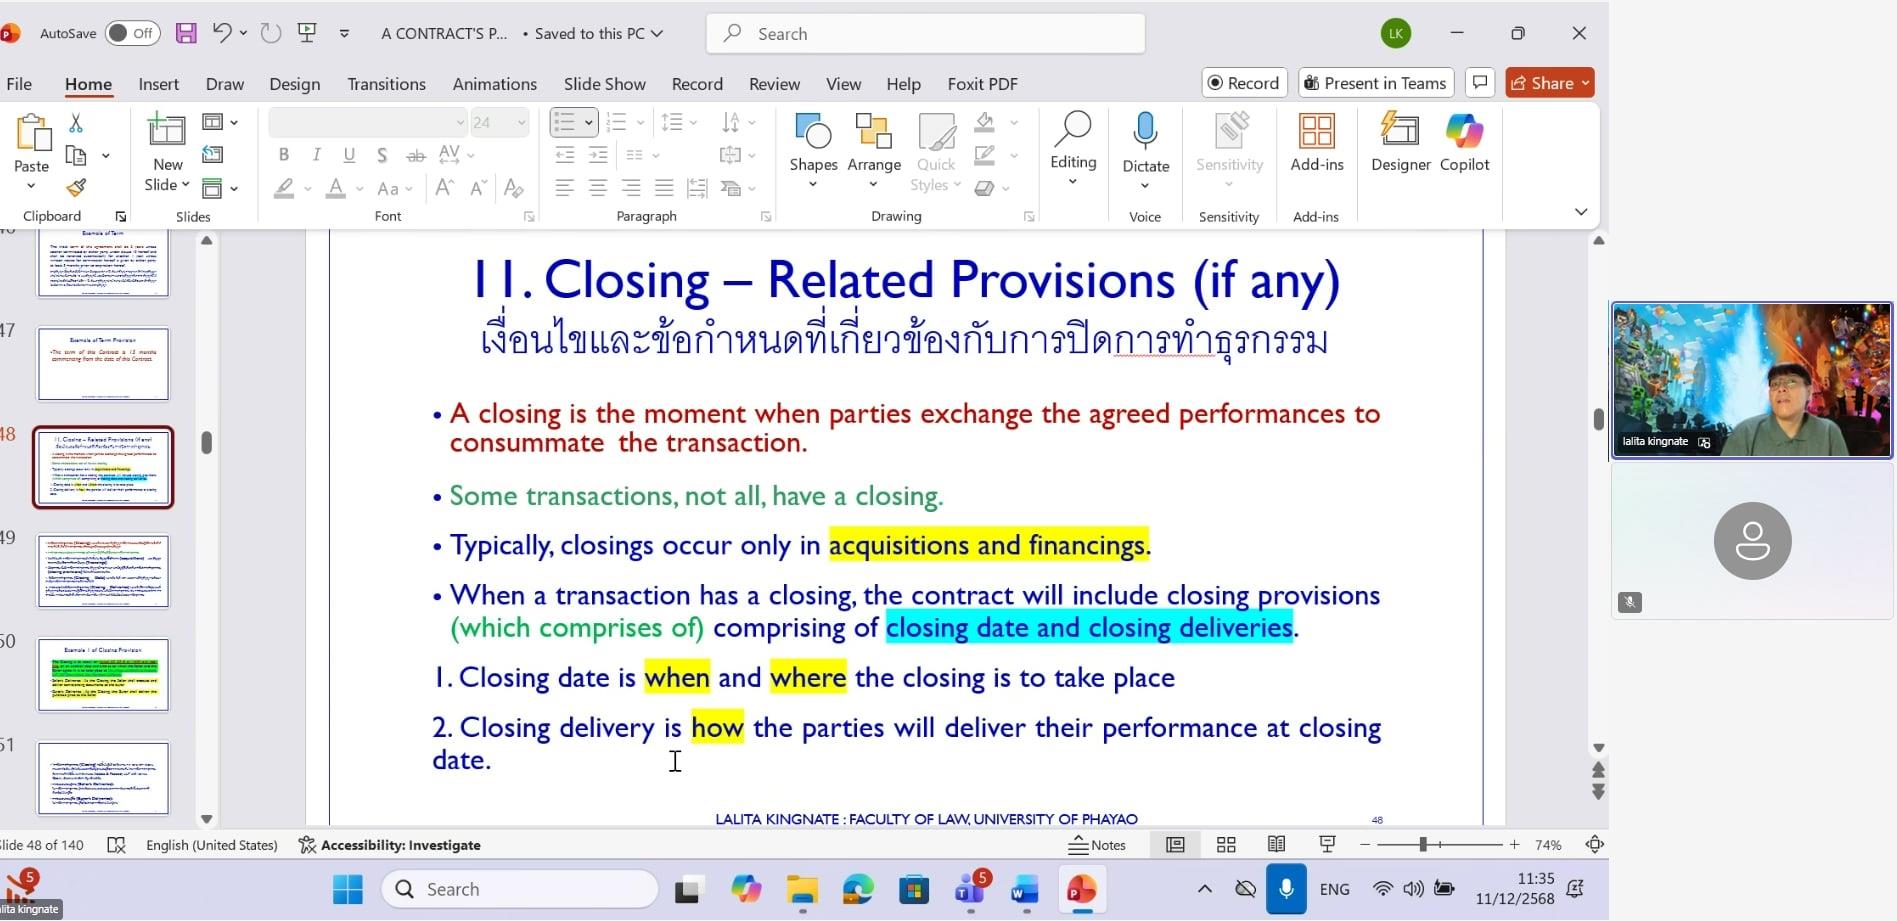Image resolution: width=1897 pixels, height=921 pixels.
Task: Select slide 50 thumbnail in panel
Action: (x=103, y=675)
